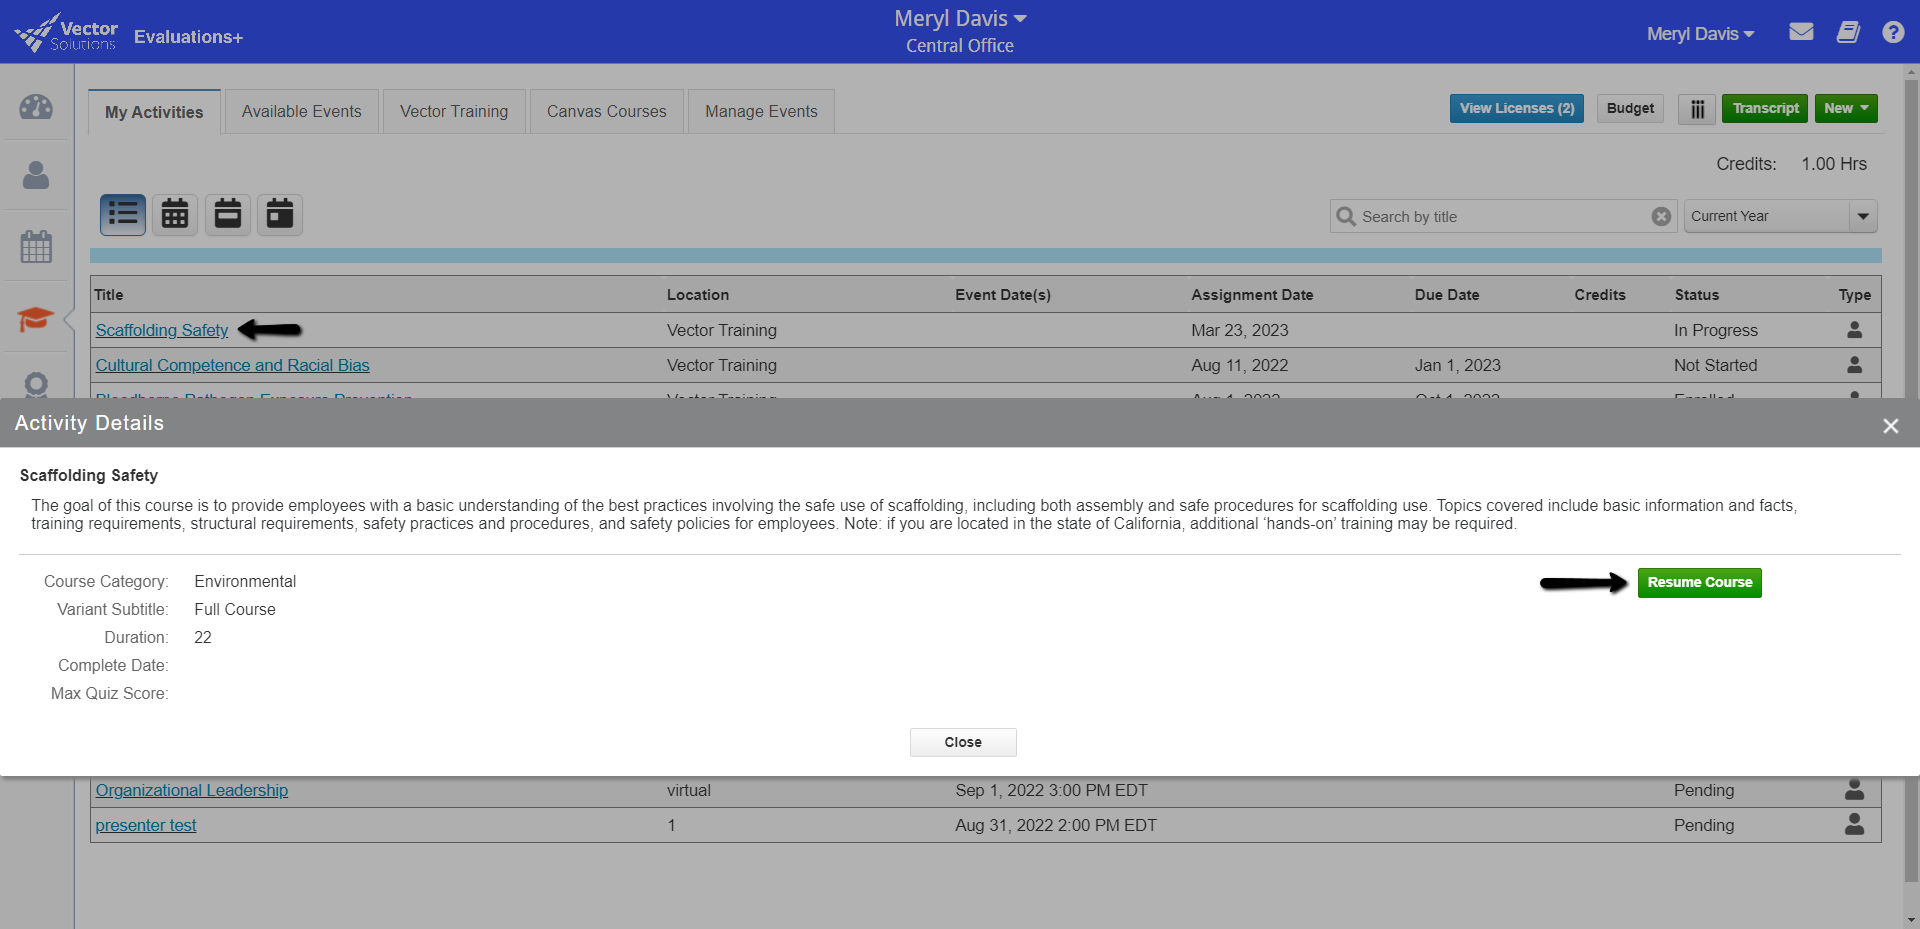
Task: Open the Organizational Leadership link
Action: coord(192,790)
